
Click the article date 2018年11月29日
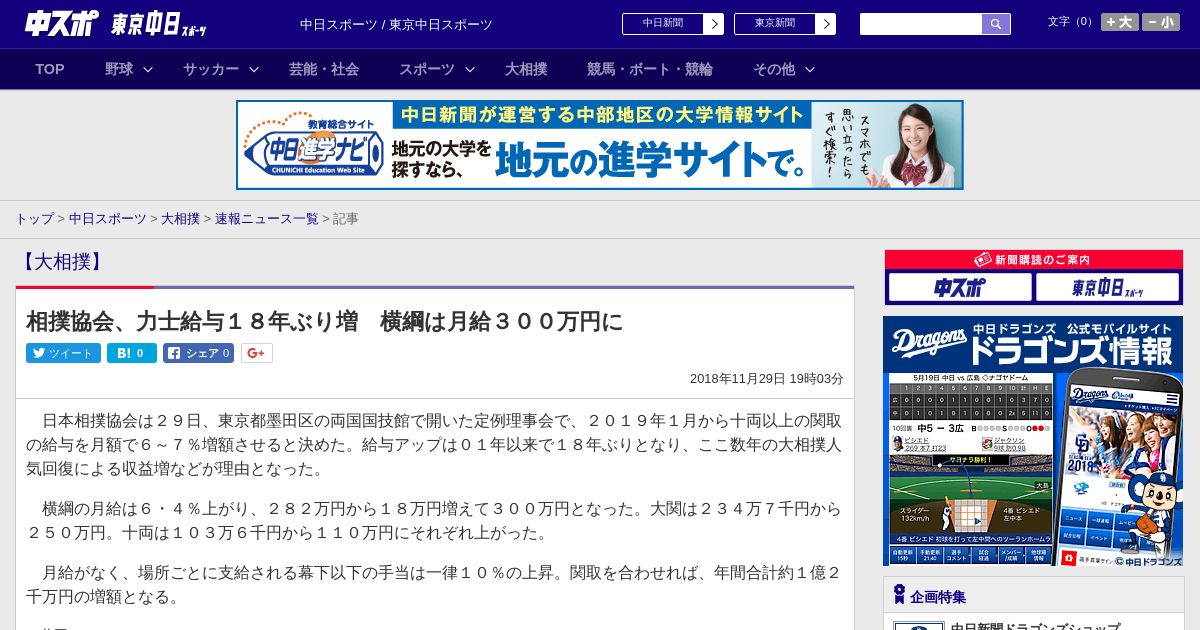[x=767, y=379]
